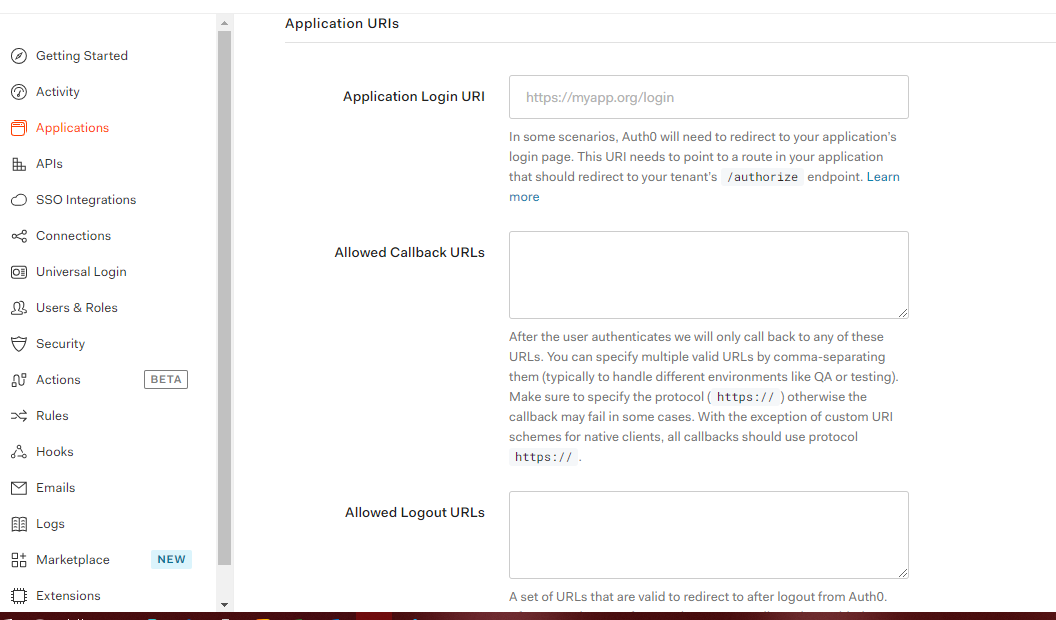The width and height of the screenshot is (1056, 620).
Task: Click the Actions flow icon
Action: click(19, 380)
